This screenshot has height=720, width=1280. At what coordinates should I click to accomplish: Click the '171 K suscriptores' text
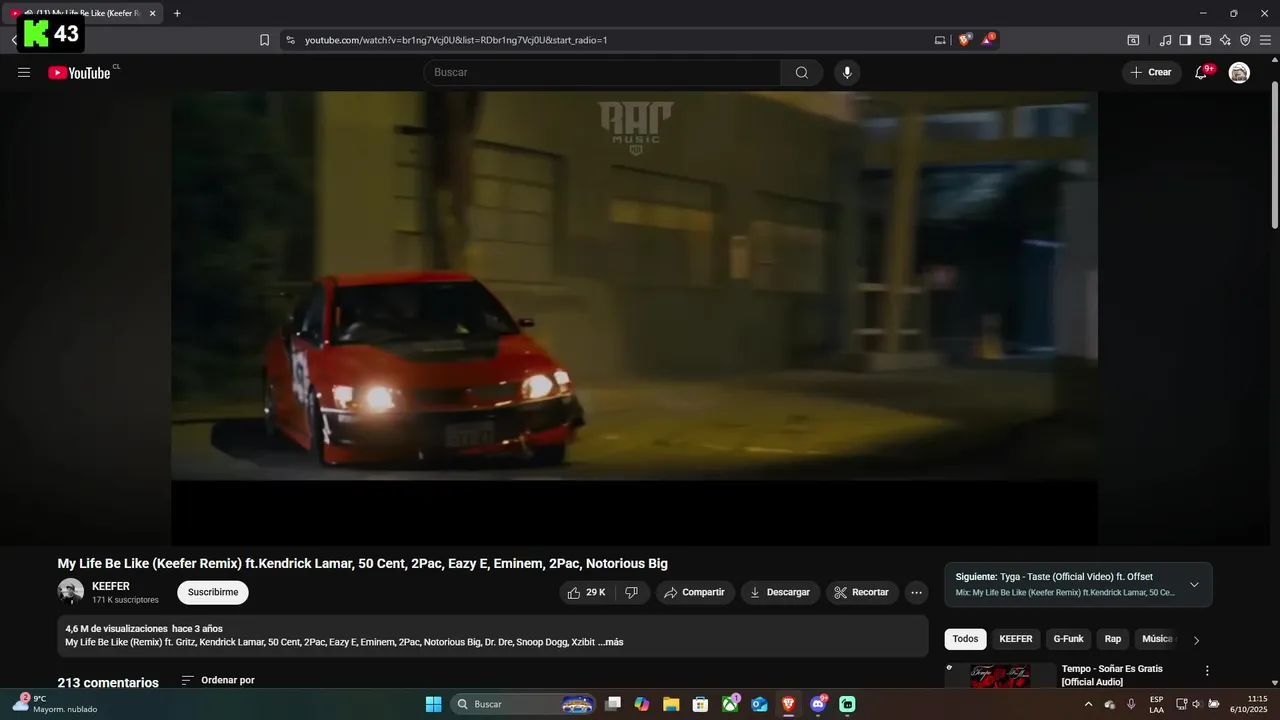[125, 600]
